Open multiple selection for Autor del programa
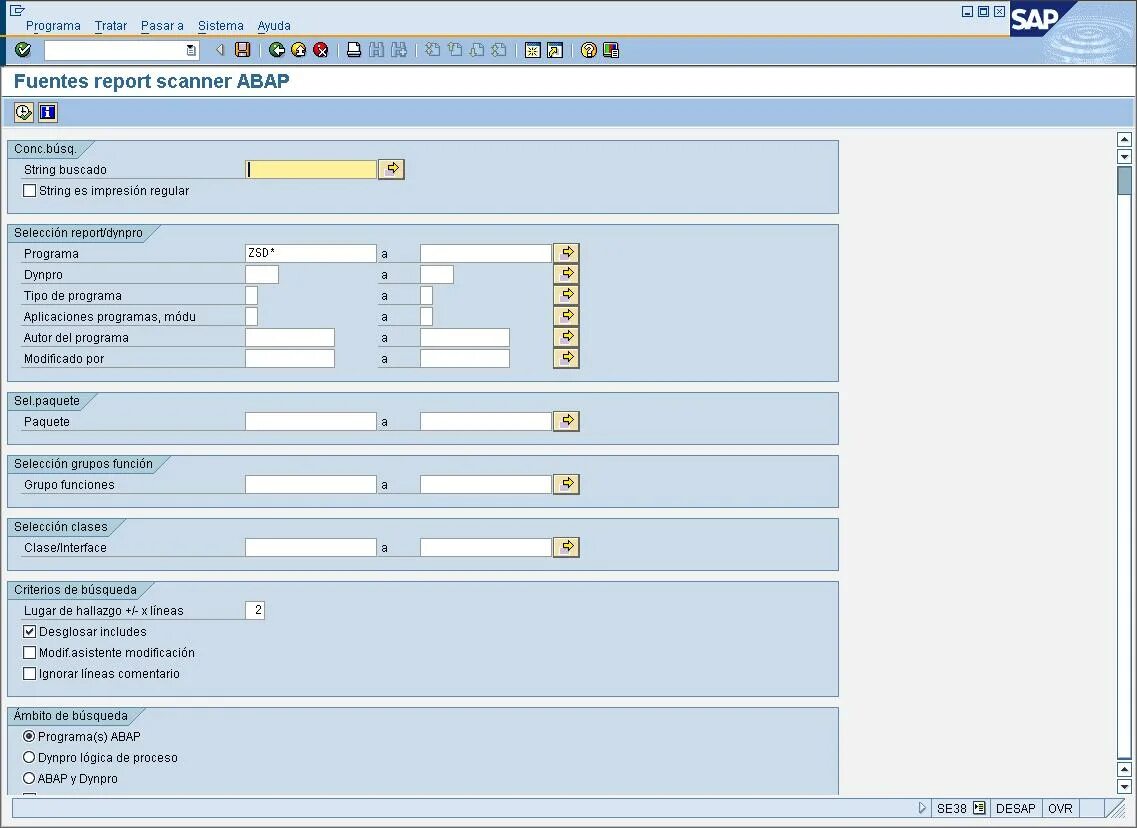1137x828 pixels. (x=566, y=337)
